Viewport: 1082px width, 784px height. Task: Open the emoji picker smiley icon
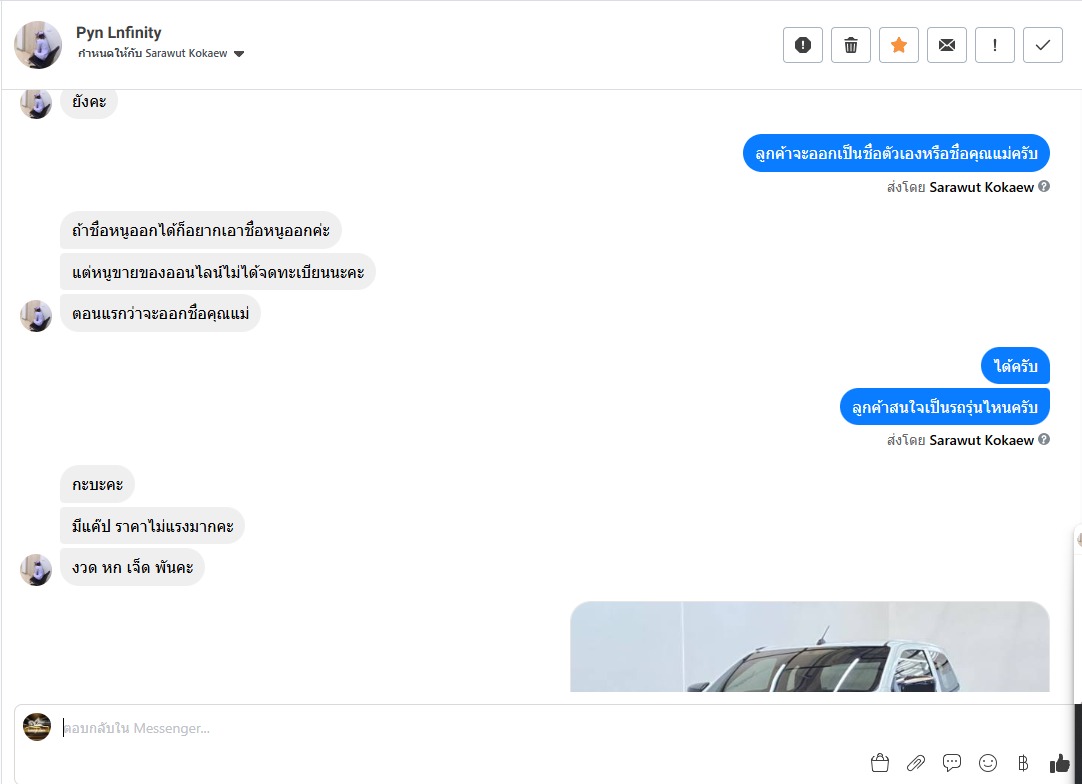(x=987, y=763)
